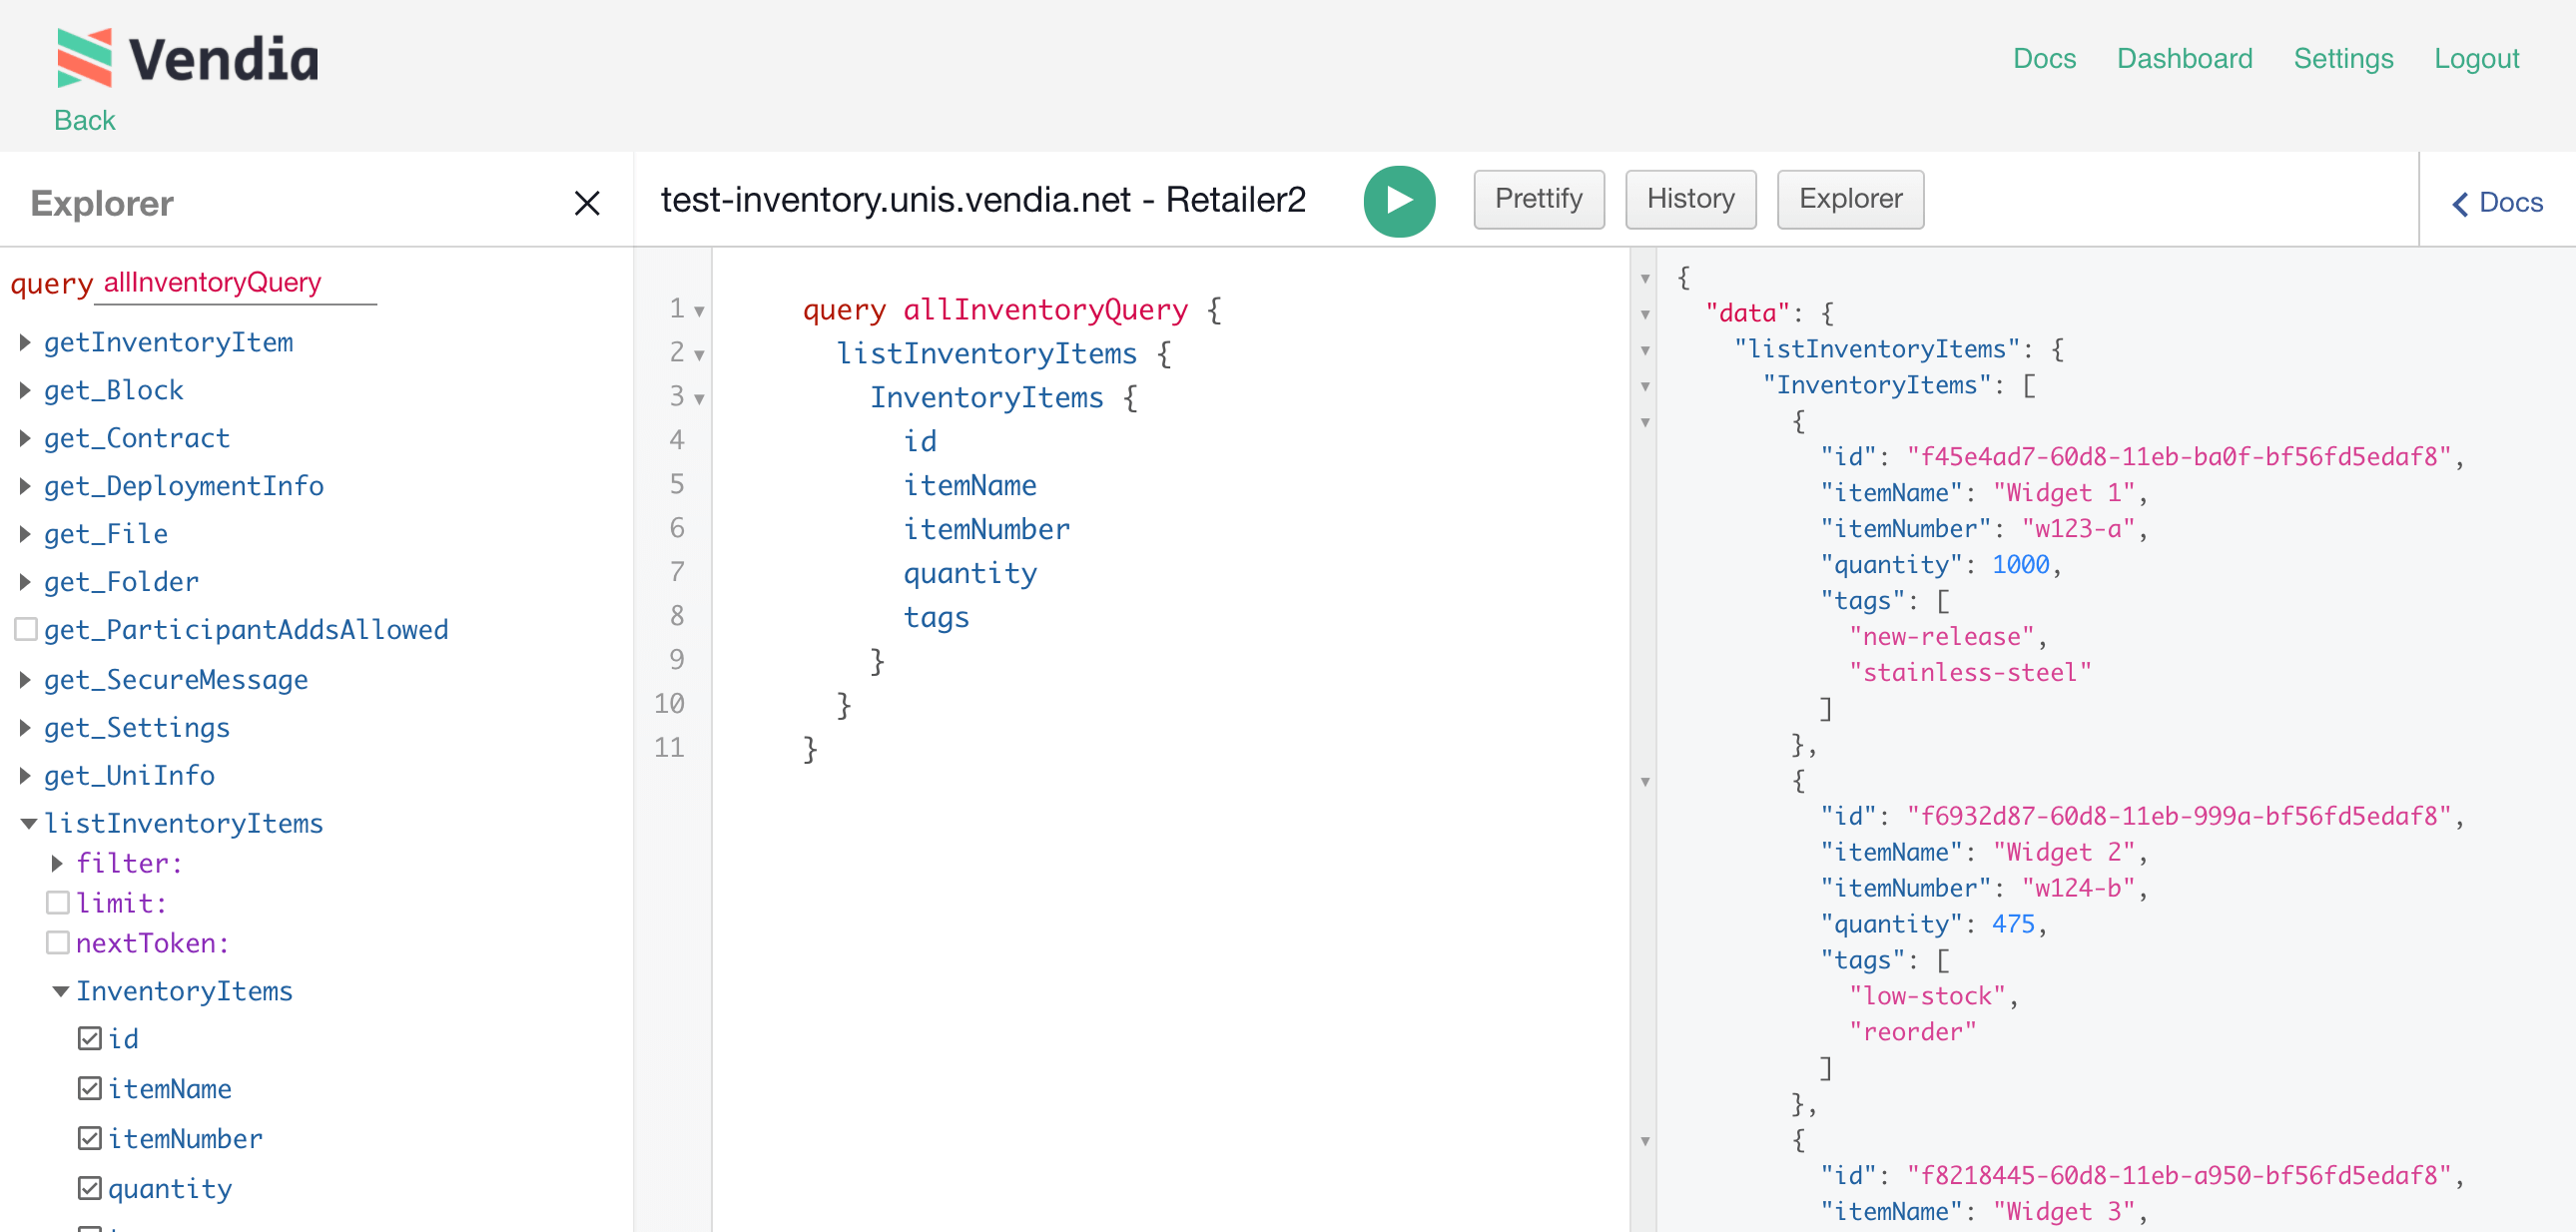Expand get_Contract node
2576x1232 pixels.
(25, 438)
